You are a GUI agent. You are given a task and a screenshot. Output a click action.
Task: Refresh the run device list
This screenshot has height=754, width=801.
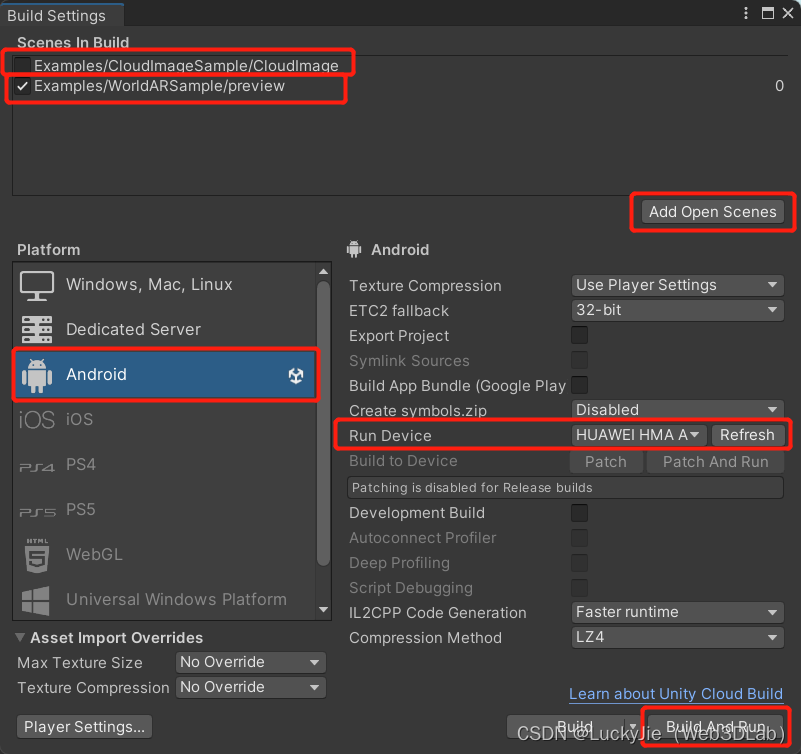[x=747, y=435]
